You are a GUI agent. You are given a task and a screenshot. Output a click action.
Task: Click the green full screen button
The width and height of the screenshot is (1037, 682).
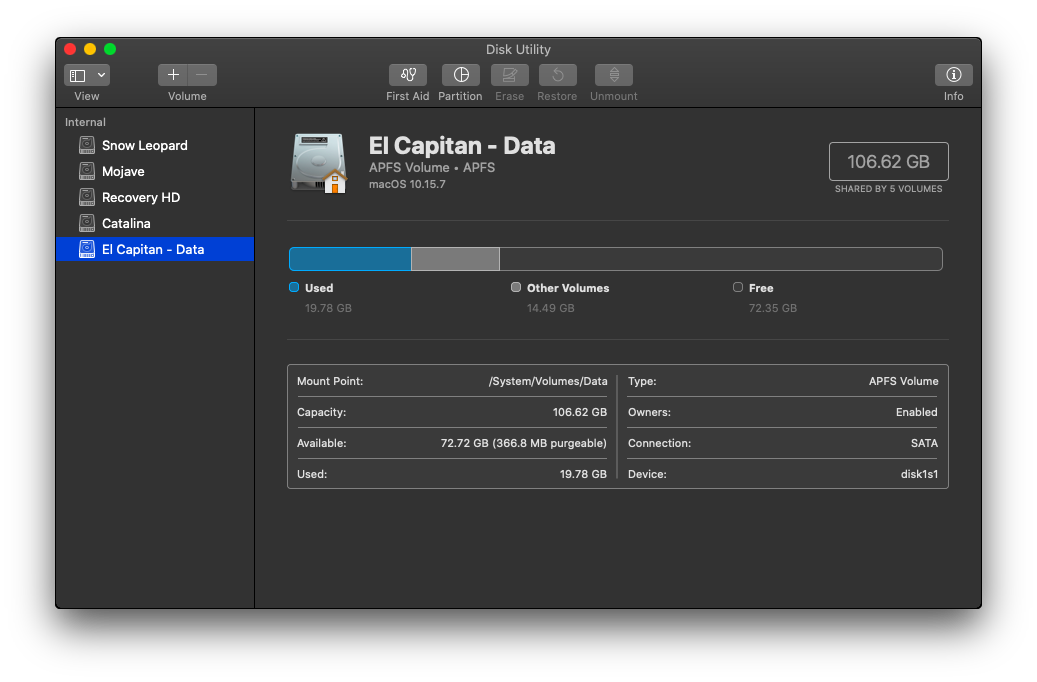point(110,49)
